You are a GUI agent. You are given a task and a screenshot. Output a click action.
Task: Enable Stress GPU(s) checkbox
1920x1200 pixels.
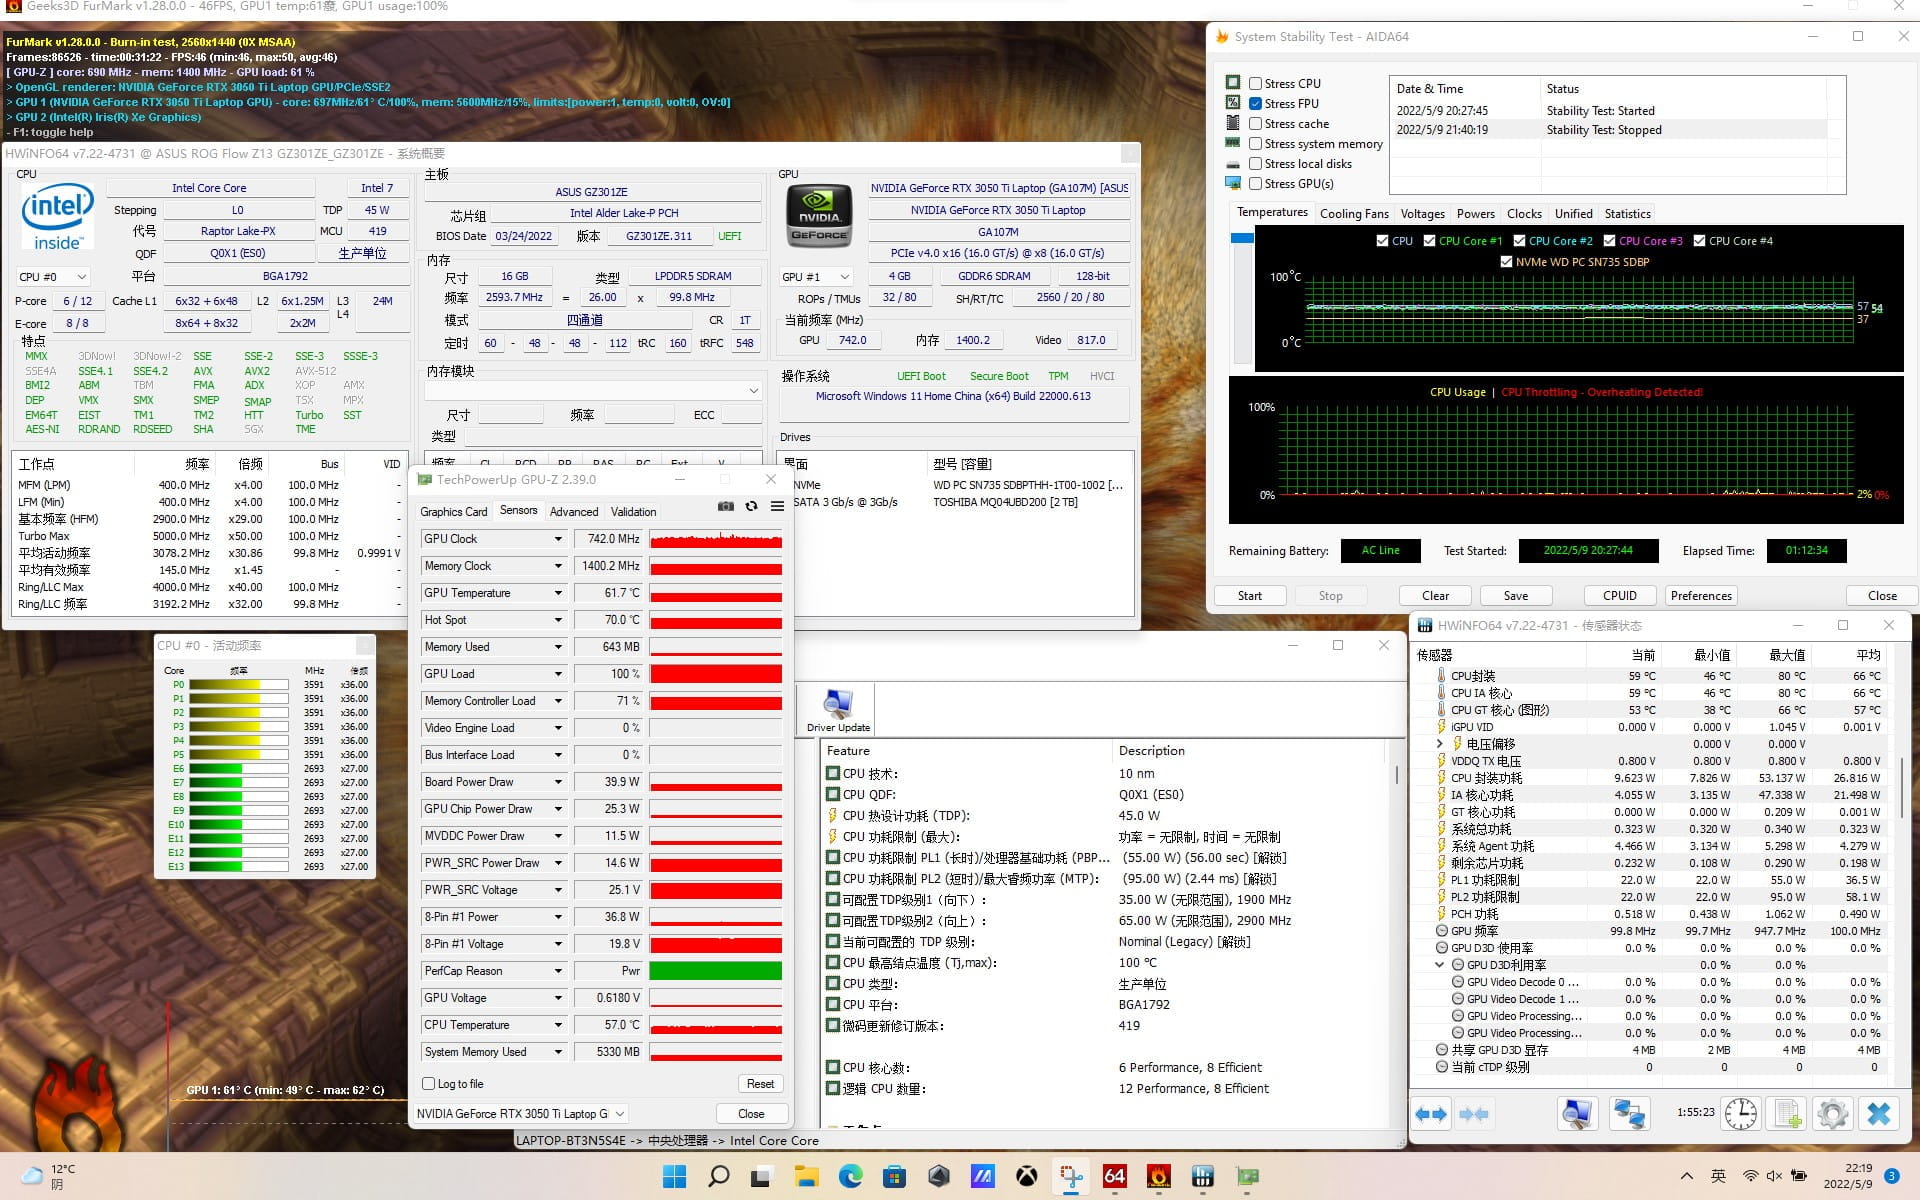1255,184
